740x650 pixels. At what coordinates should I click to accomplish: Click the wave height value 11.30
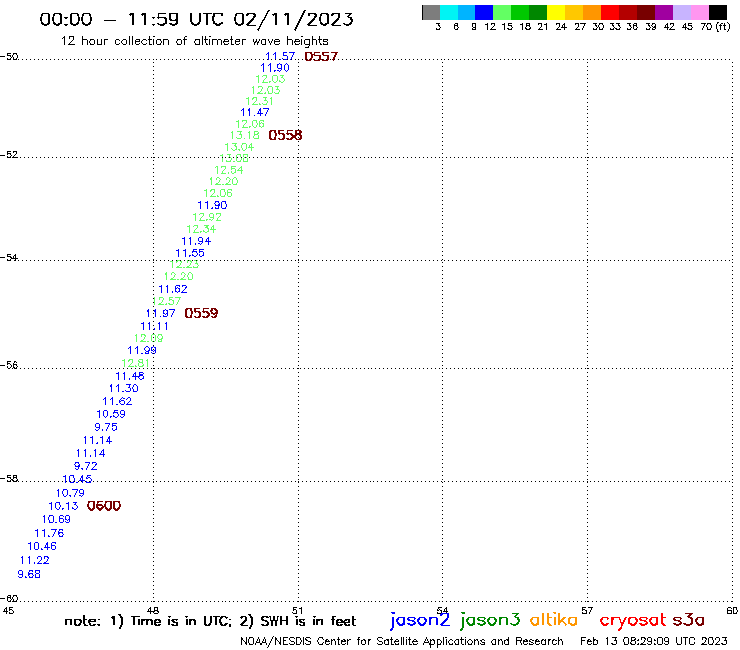(x=123, y=388)
